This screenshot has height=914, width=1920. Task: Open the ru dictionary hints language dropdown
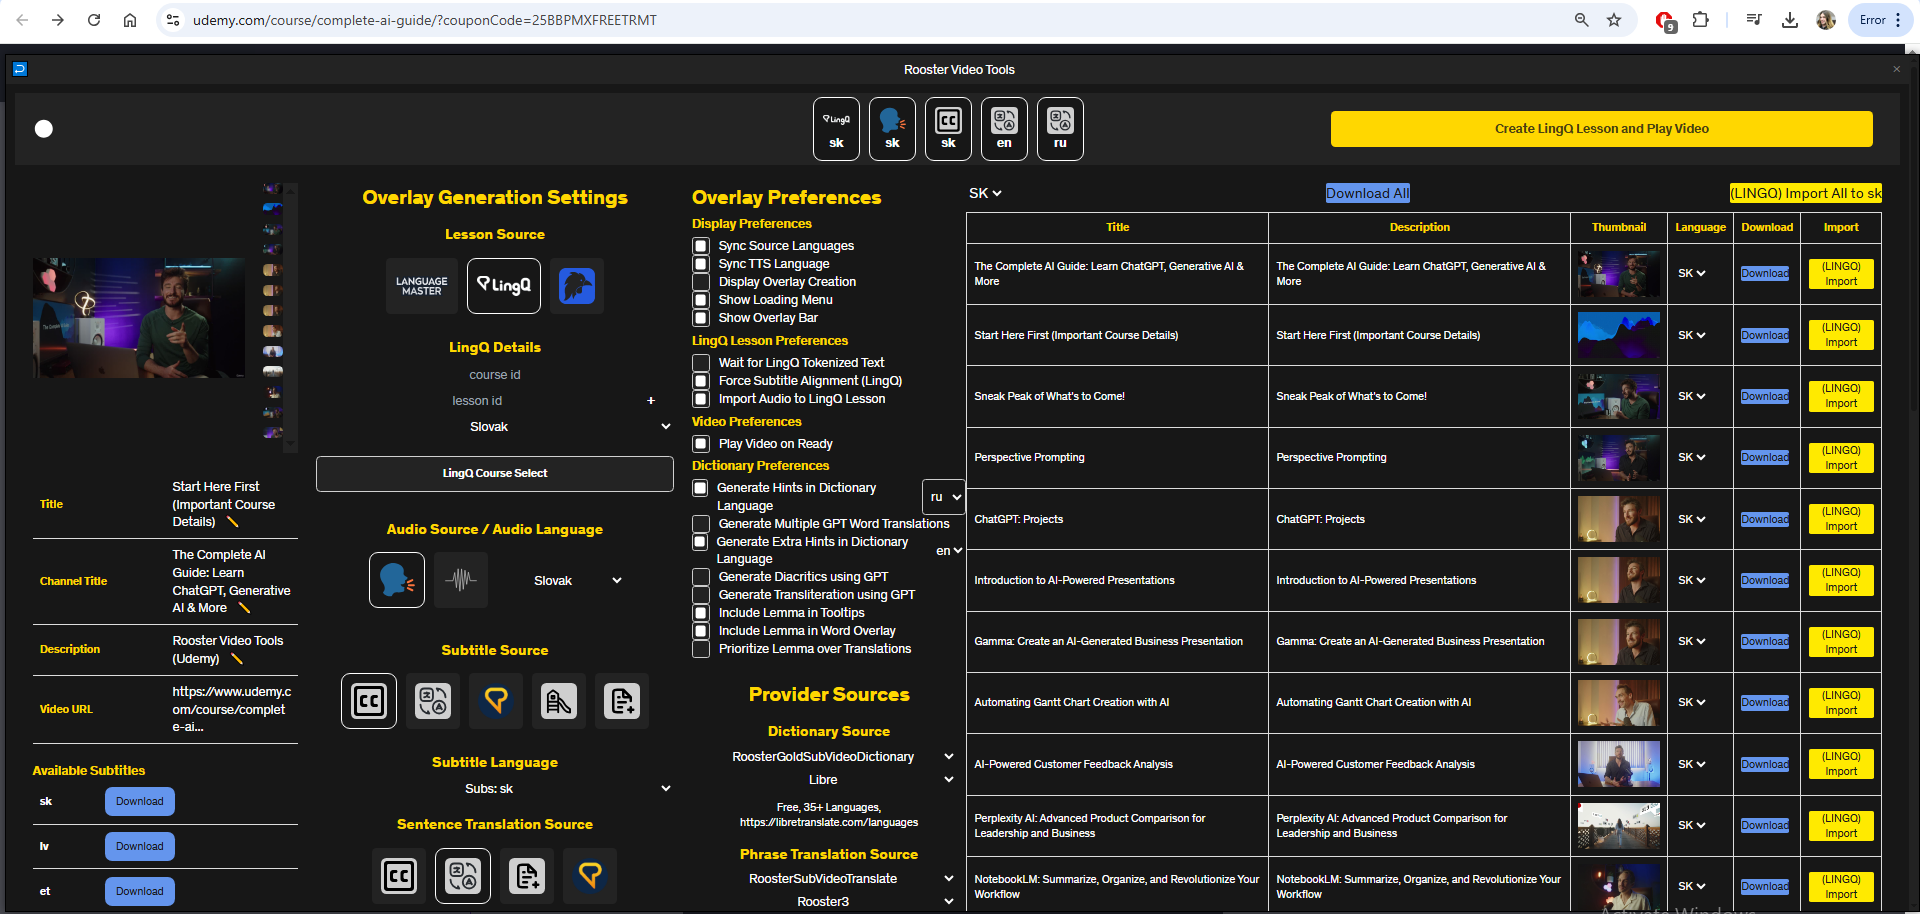[x=944, y=497]
